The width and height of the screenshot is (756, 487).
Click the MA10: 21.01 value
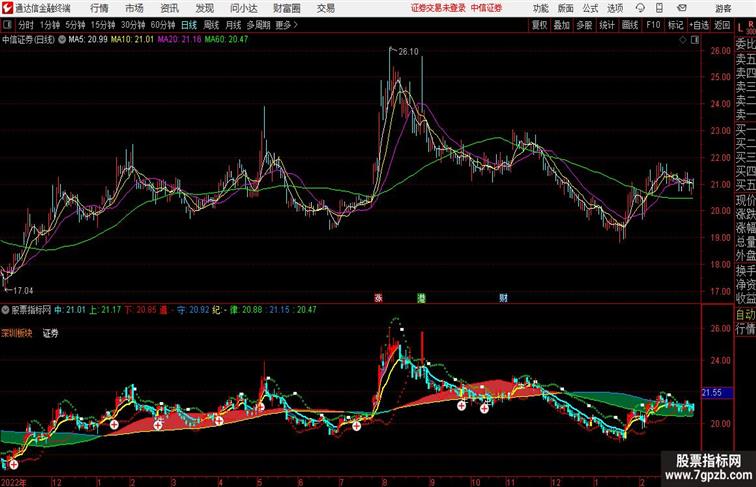[x=132, y=40]
